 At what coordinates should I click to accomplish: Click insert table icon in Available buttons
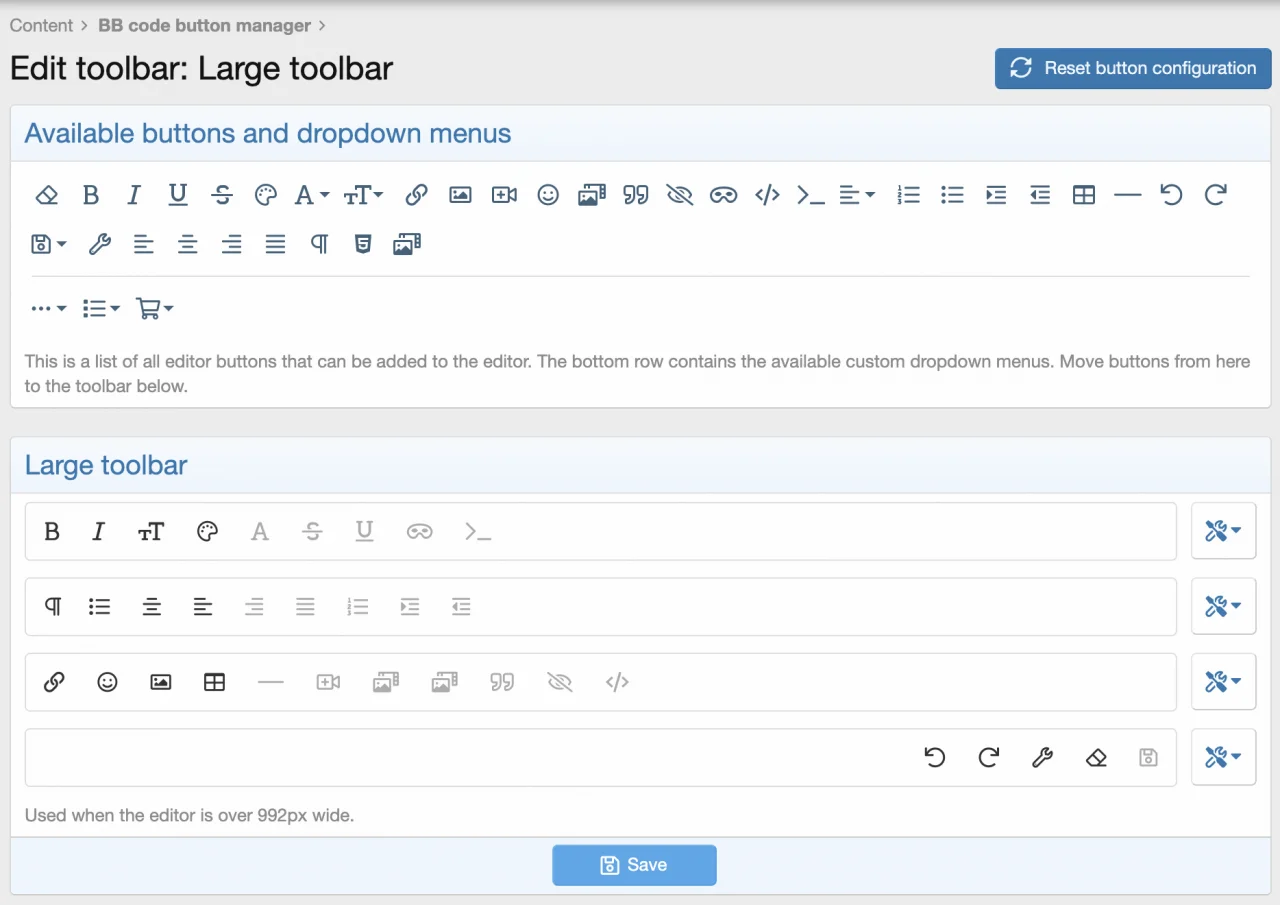point(1084,196)
